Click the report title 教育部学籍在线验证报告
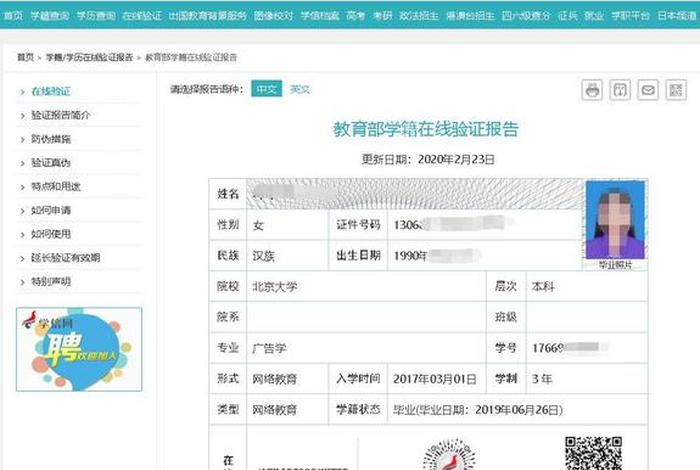This screenshot has height=470, width=700. click(426, 129)
